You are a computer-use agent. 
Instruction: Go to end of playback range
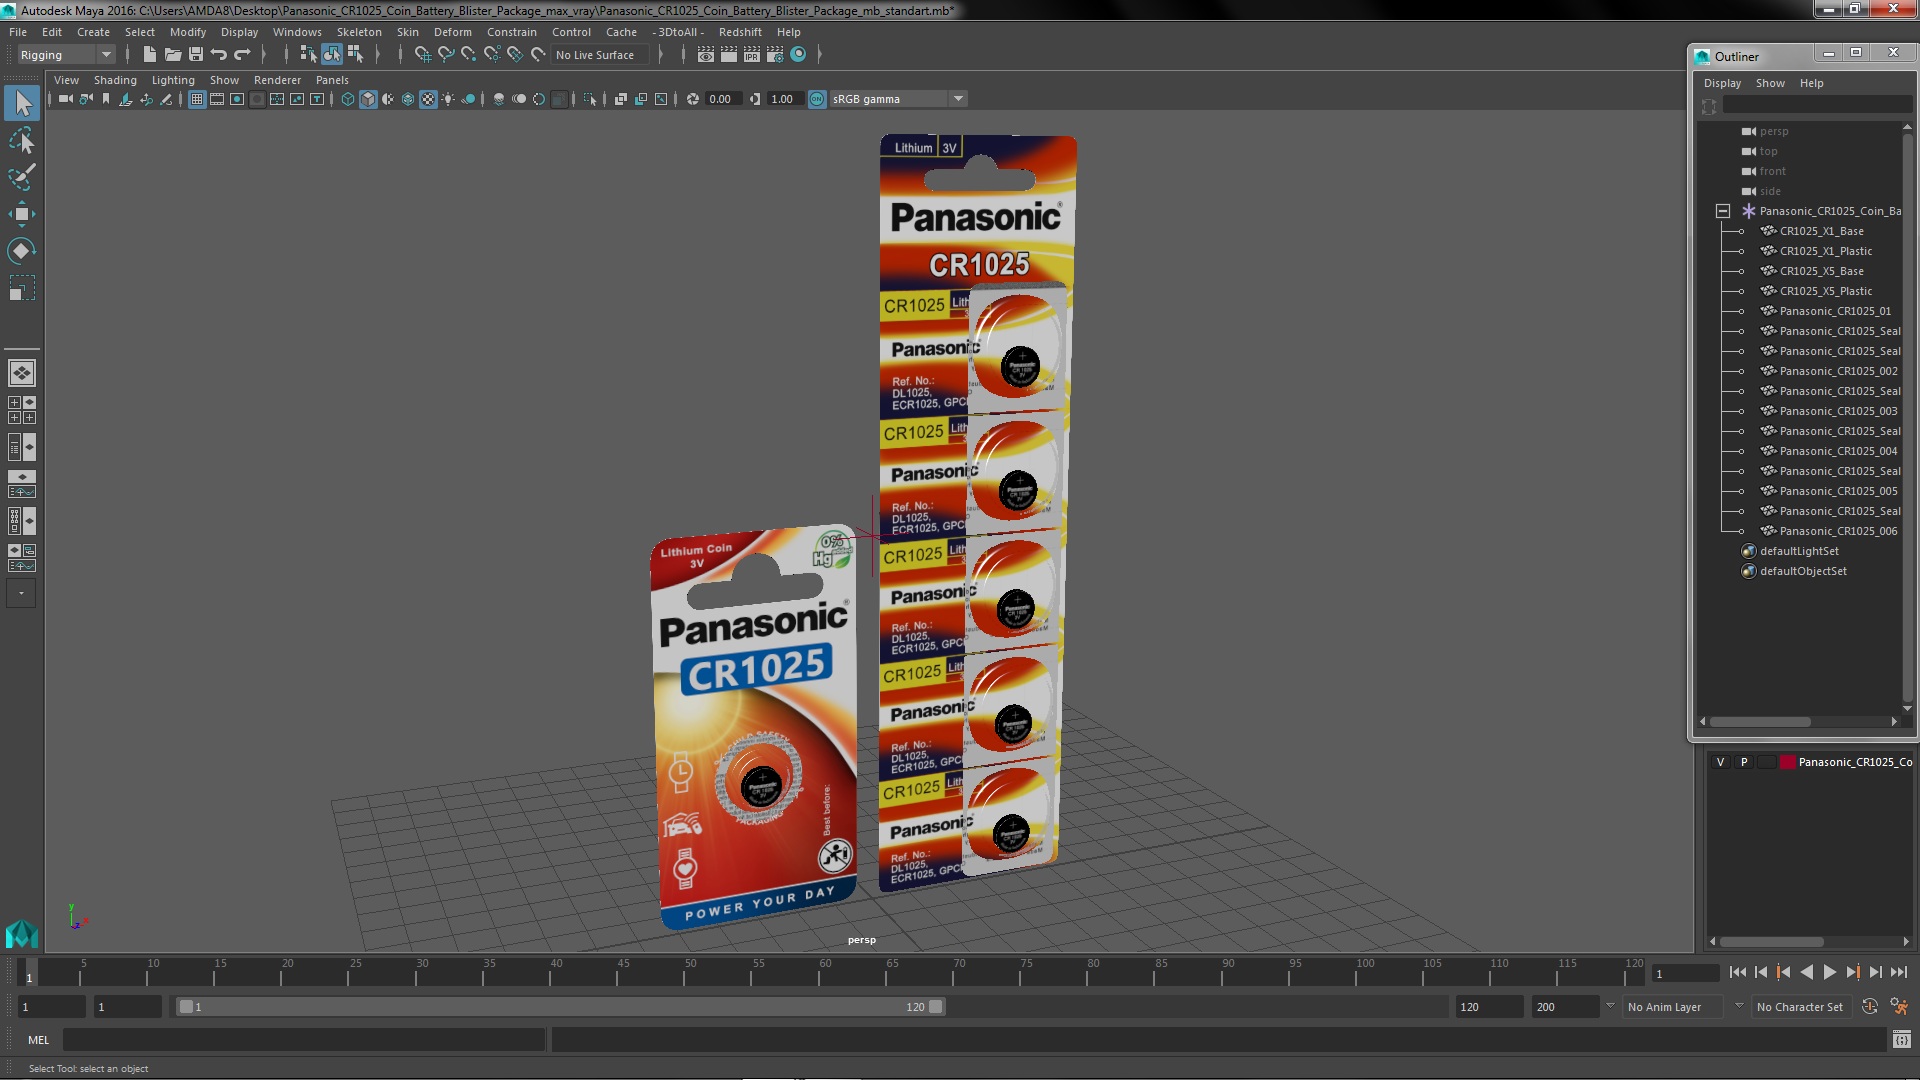click(x=1898, y=972)
